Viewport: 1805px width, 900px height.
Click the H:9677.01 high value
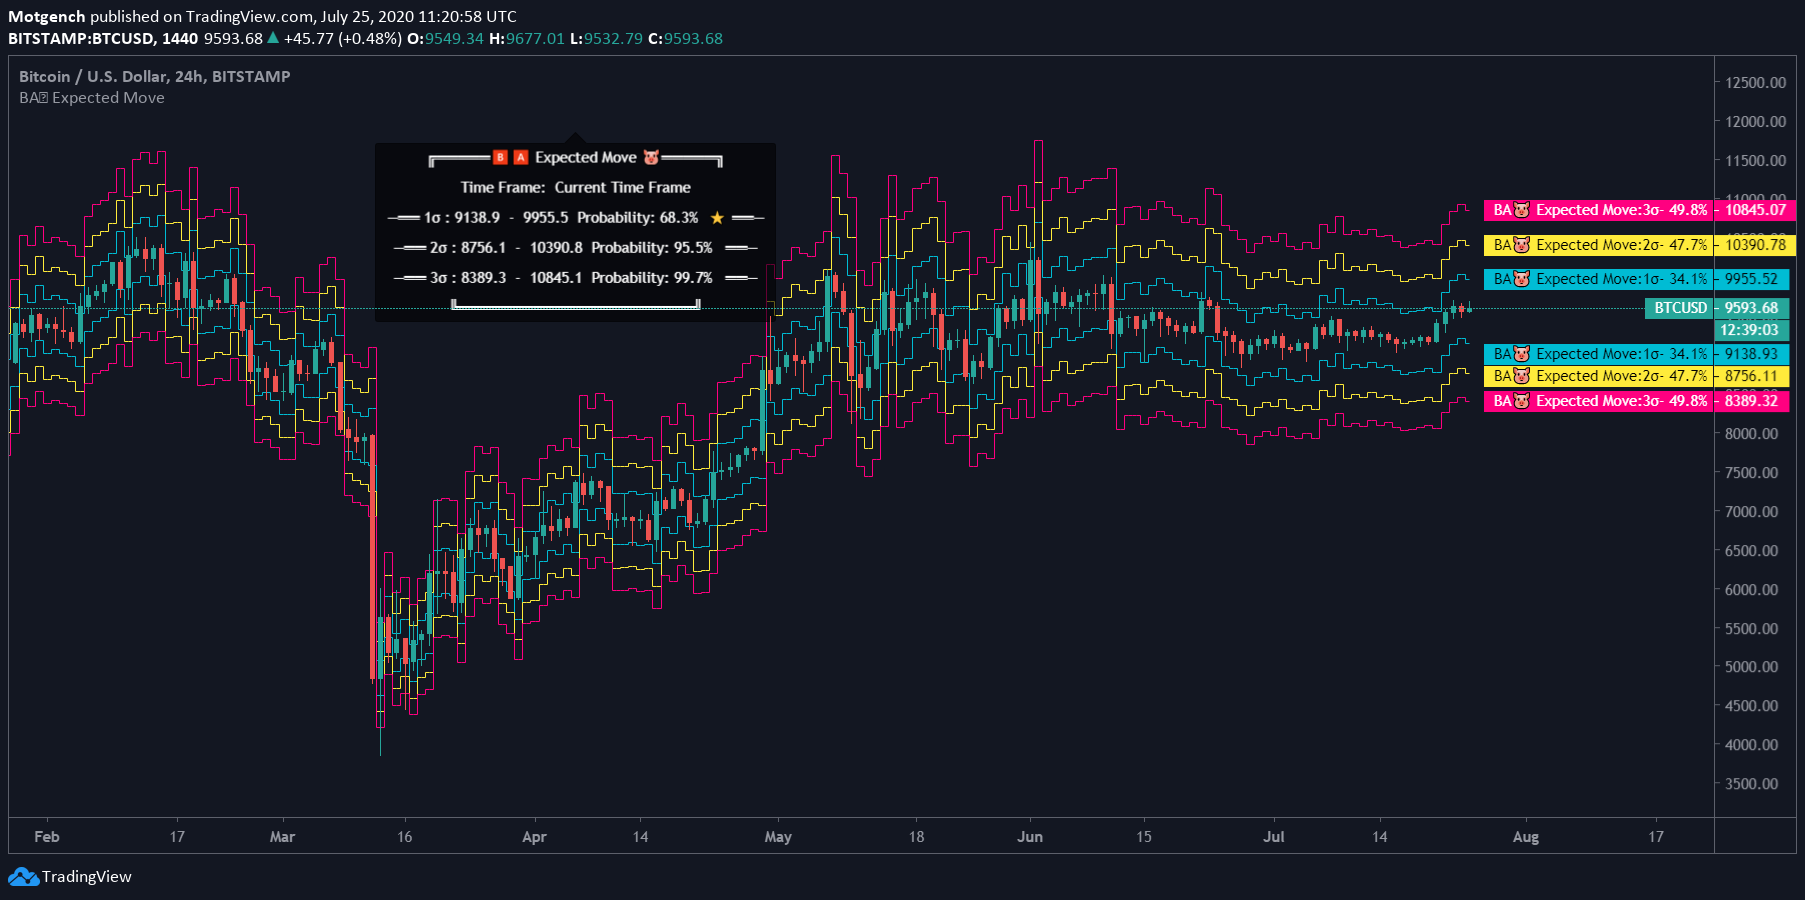pos(527,38)
